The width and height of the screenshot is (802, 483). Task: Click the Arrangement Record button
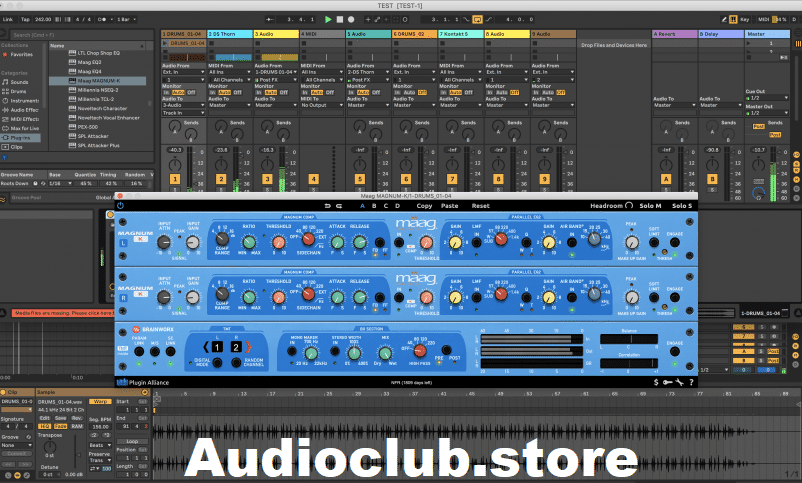pyautogui.click(x=351, y=19)
